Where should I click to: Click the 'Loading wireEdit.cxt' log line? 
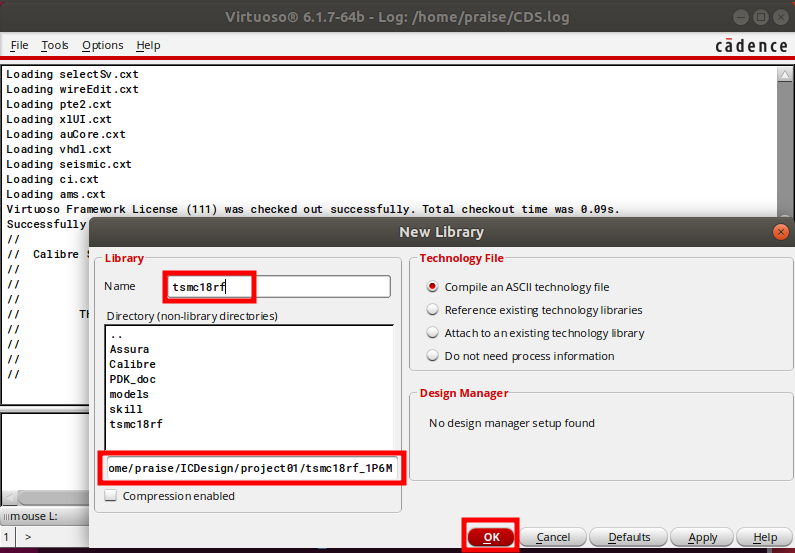coord(72,89)
